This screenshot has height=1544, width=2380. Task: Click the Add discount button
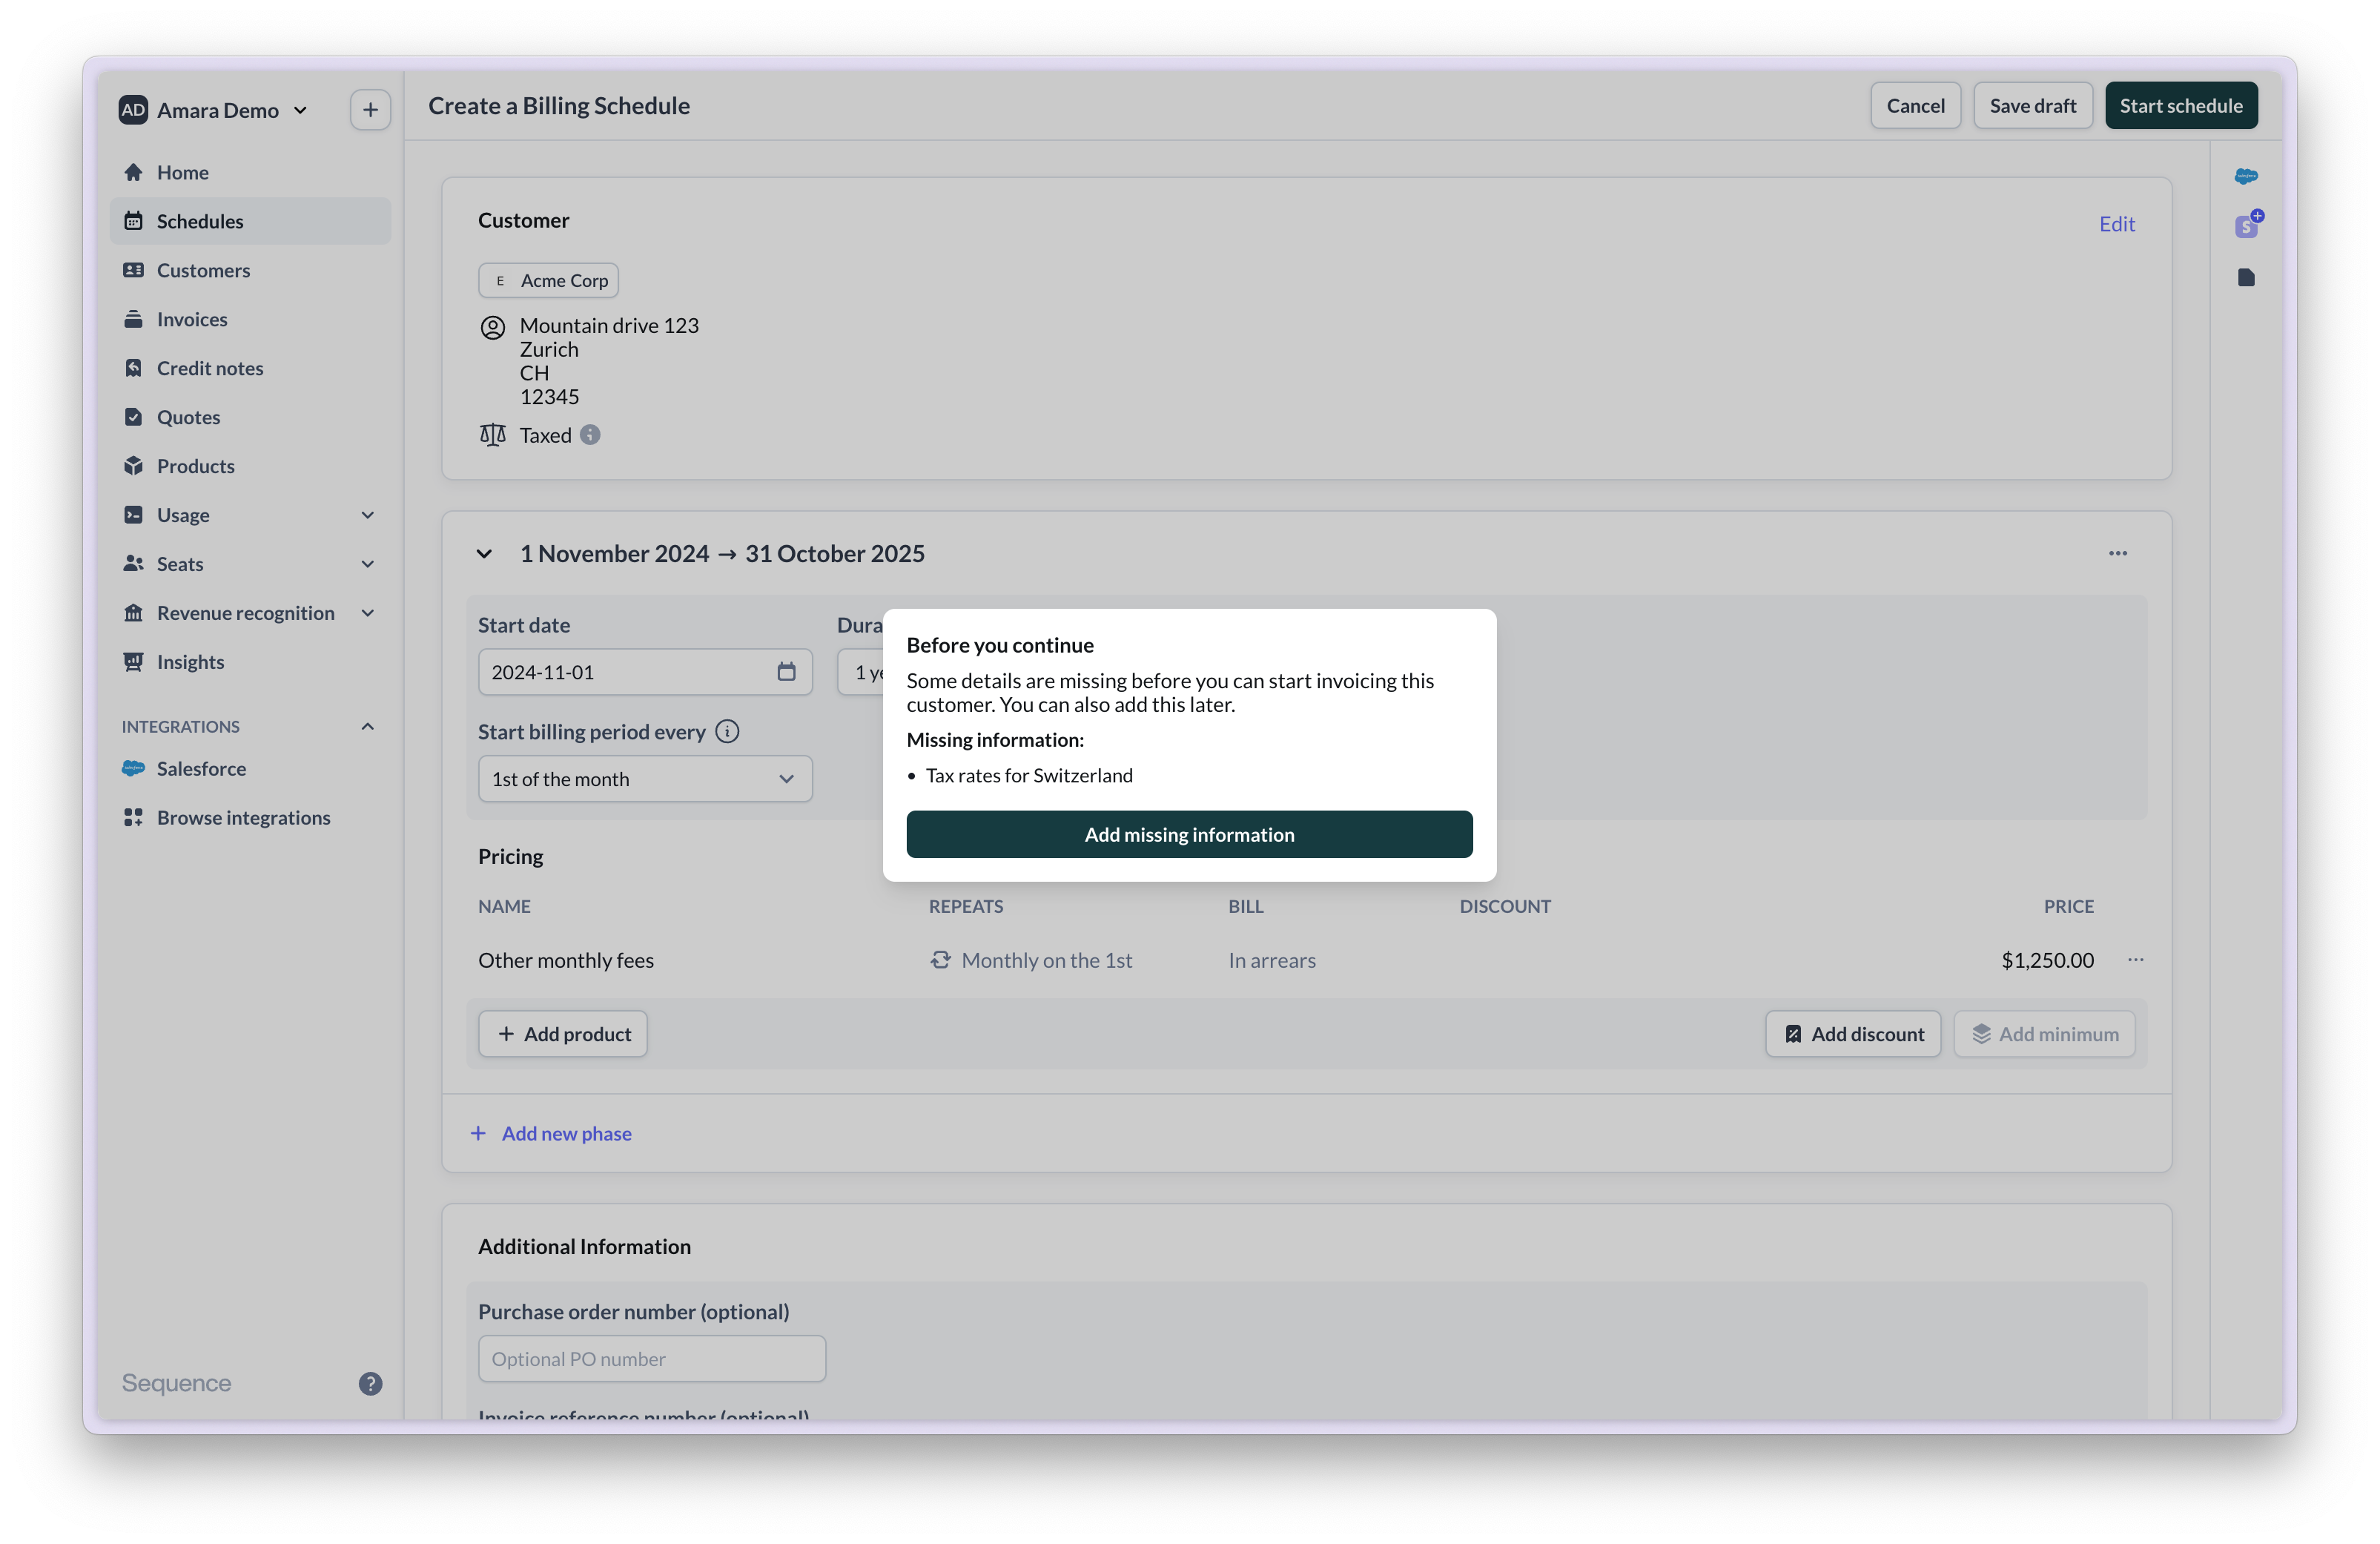(1853, 1034)
